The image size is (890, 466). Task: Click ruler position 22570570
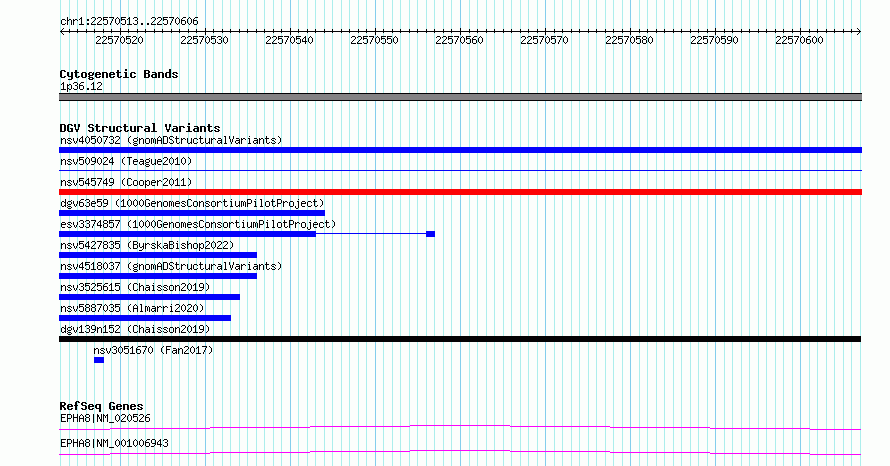(x=544, y=40)
